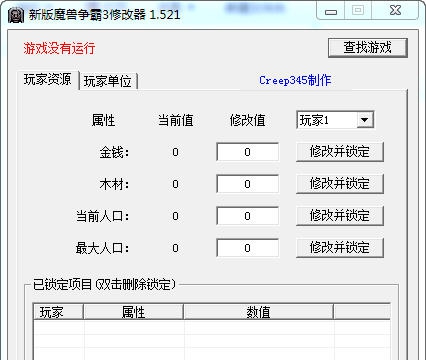Viewport: 426px width, 360px height.
Task: Click 修改并锁定 button for 当前人口
Action: [340, 216]
